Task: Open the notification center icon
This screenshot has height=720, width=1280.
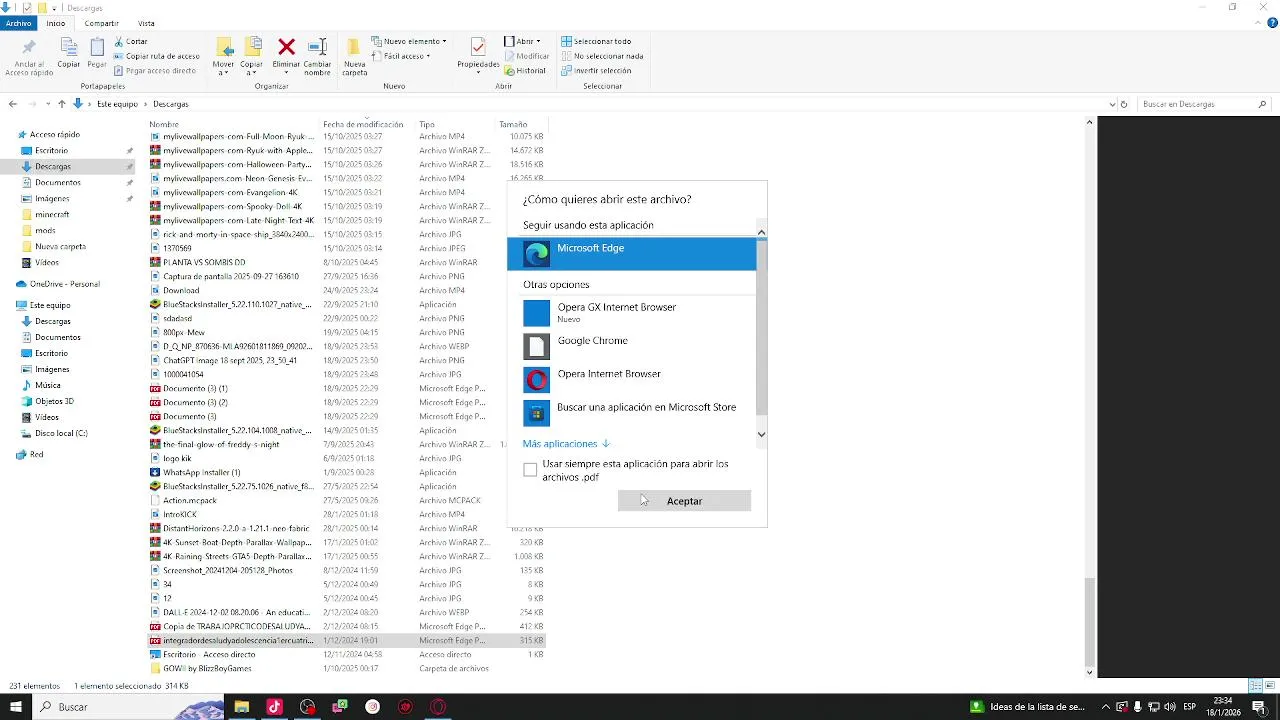Action: pyautogui.click(x=1260, y=707)
